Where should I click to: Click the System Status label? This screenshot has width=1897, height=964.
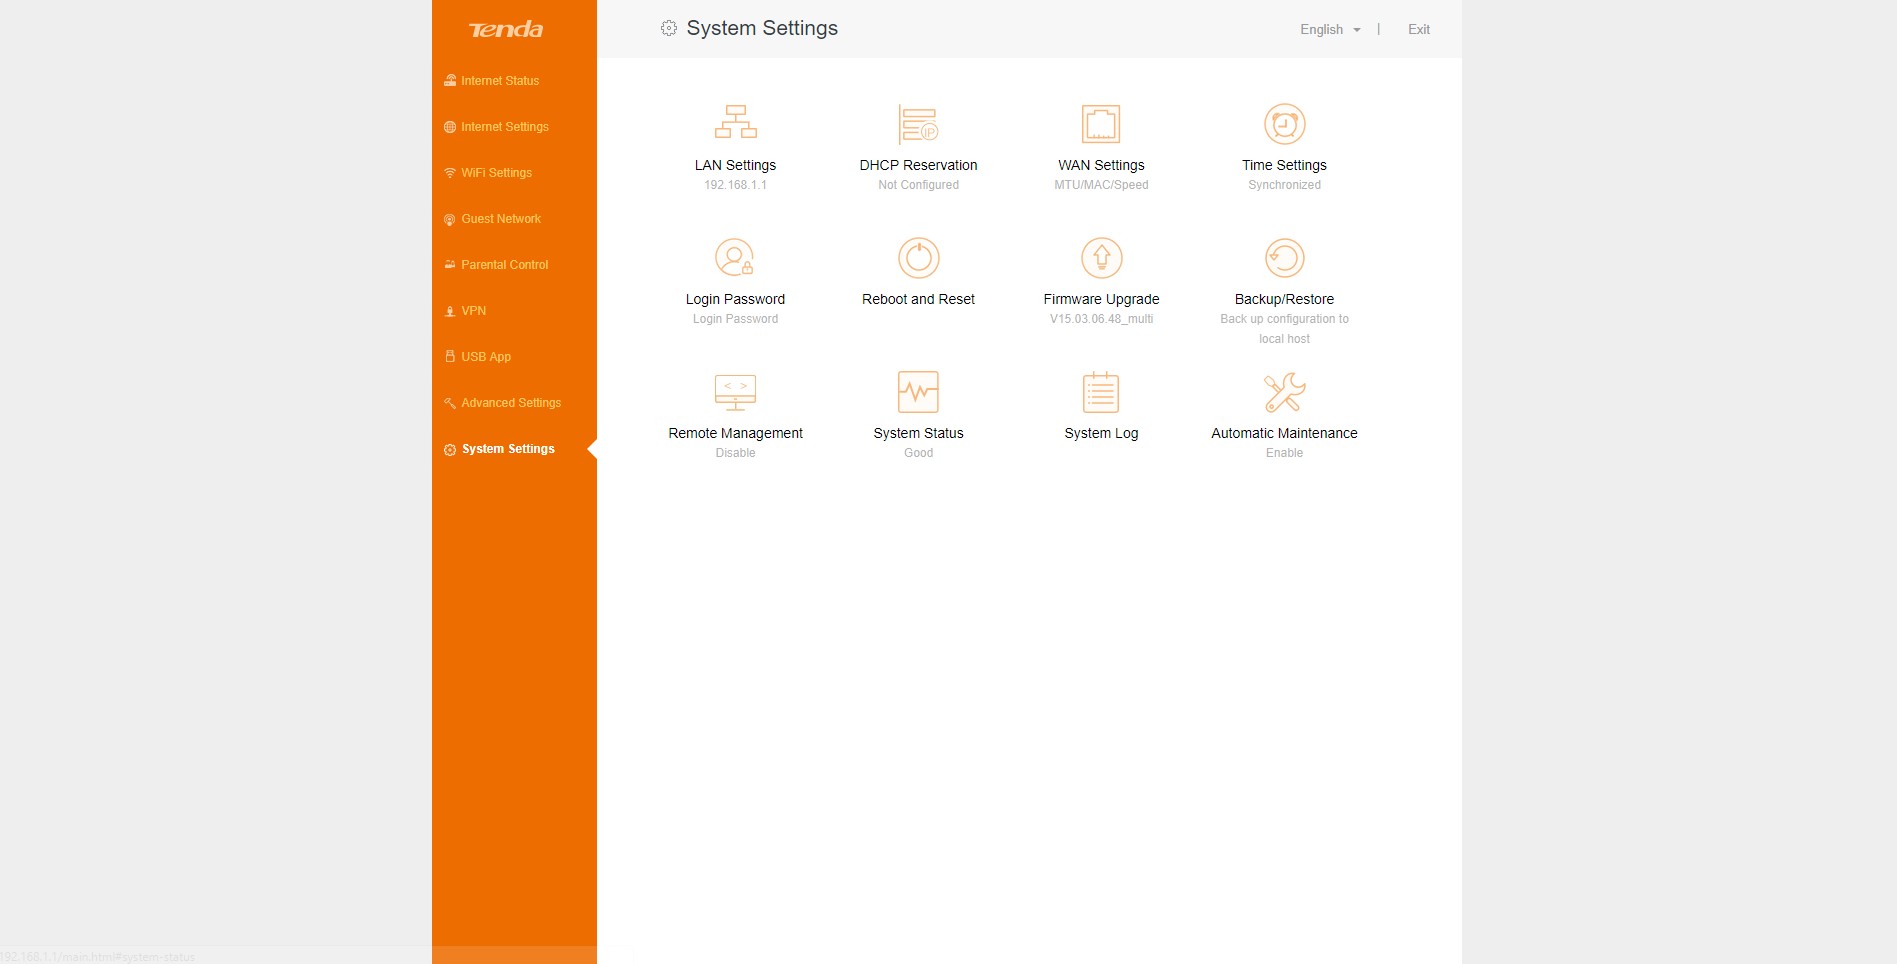pyautogui.click(x=918, y=433)
